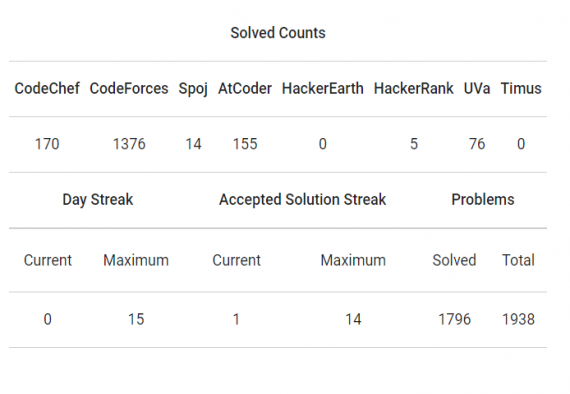This screenshot has height=394, width=570.
Task: Select the Day Streak heading
Action: tap(98, 200)
